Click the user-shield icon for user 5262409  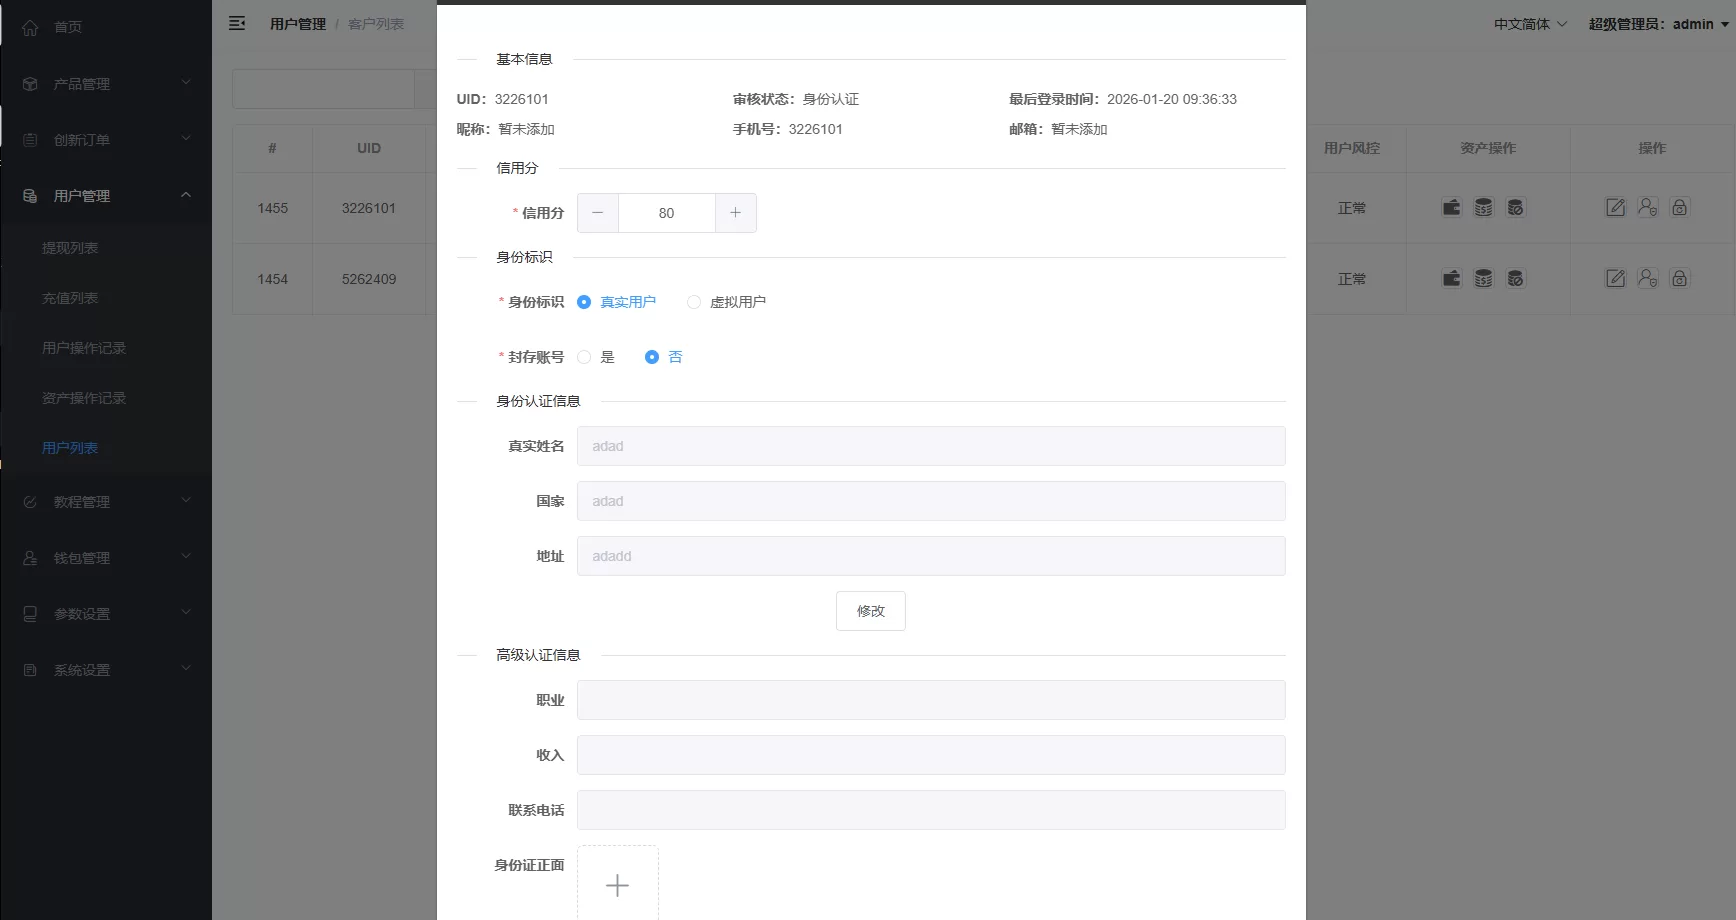tap(1648, 279)
